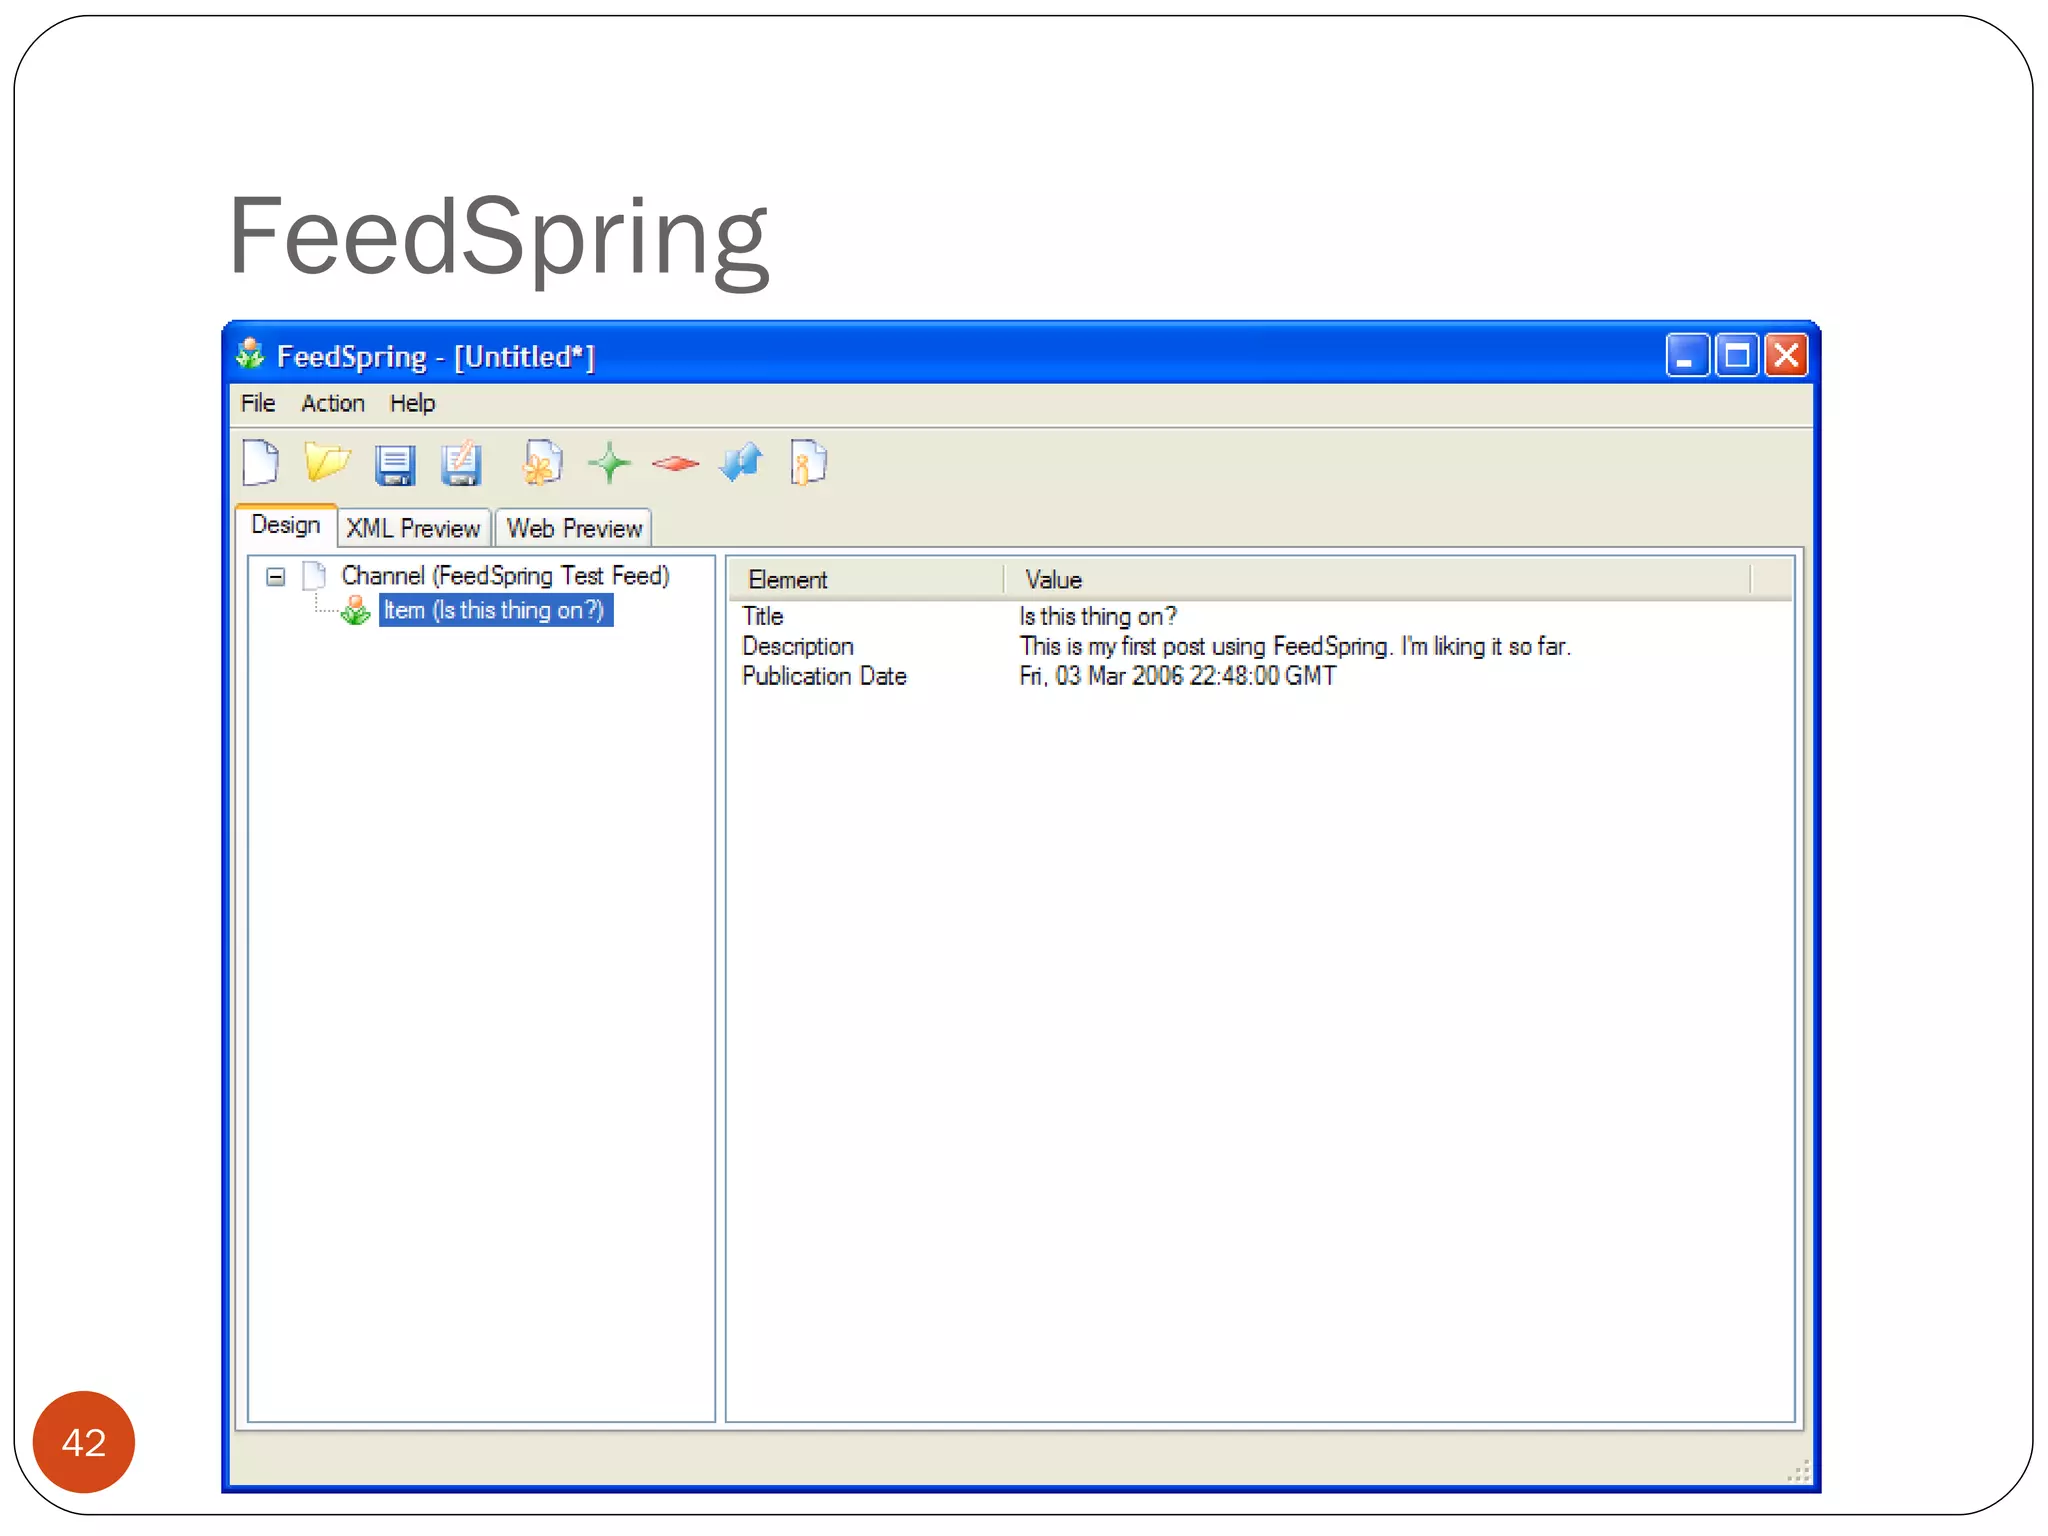Image resolution: width=2048 pixels, height=1536 pixels.
Task: Click the page icon beside Channel node
Action: coord(315,576)
